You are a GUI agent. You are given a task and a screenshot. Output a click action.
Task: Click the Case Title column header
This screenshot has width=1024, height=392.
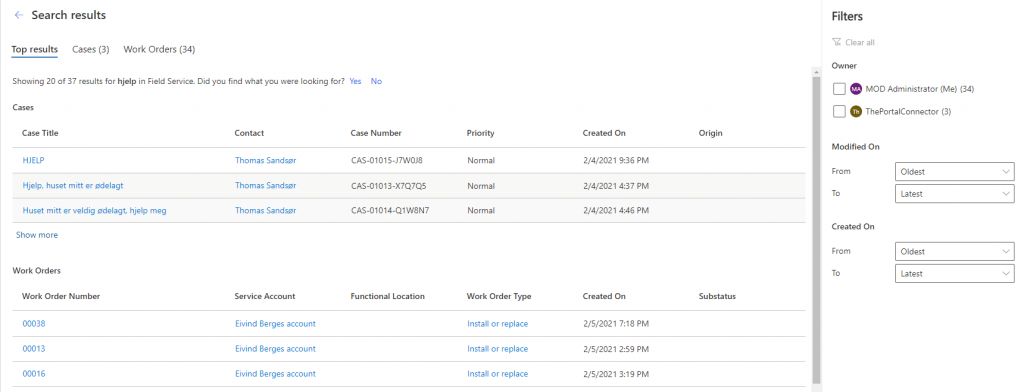point(40,133)
